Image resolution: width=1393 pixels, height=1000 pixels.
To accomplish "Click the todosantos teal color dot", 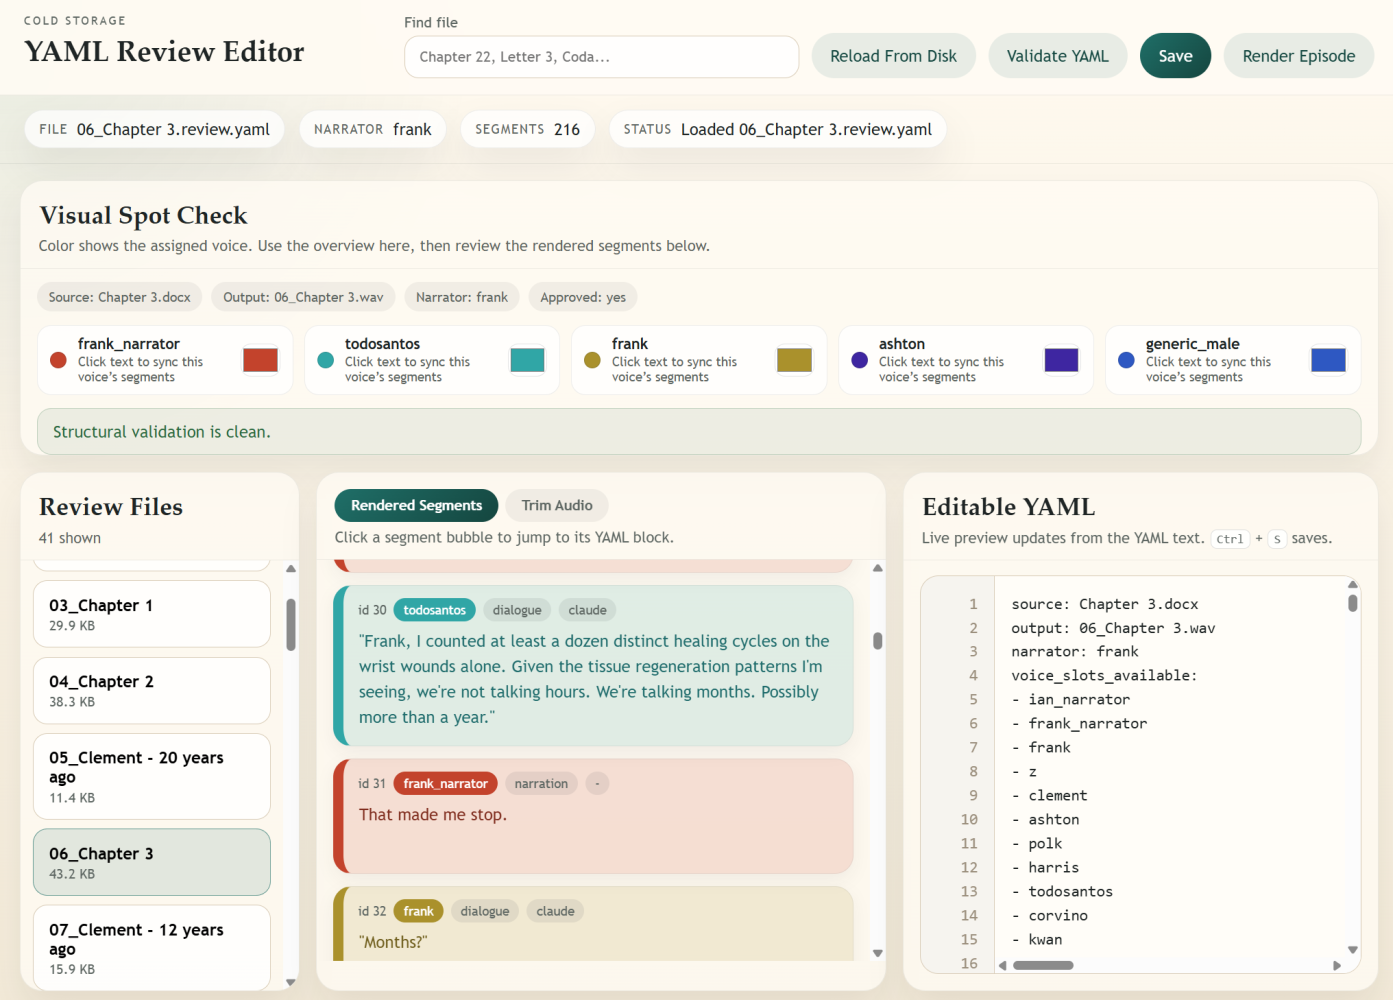I will [325, 360].
